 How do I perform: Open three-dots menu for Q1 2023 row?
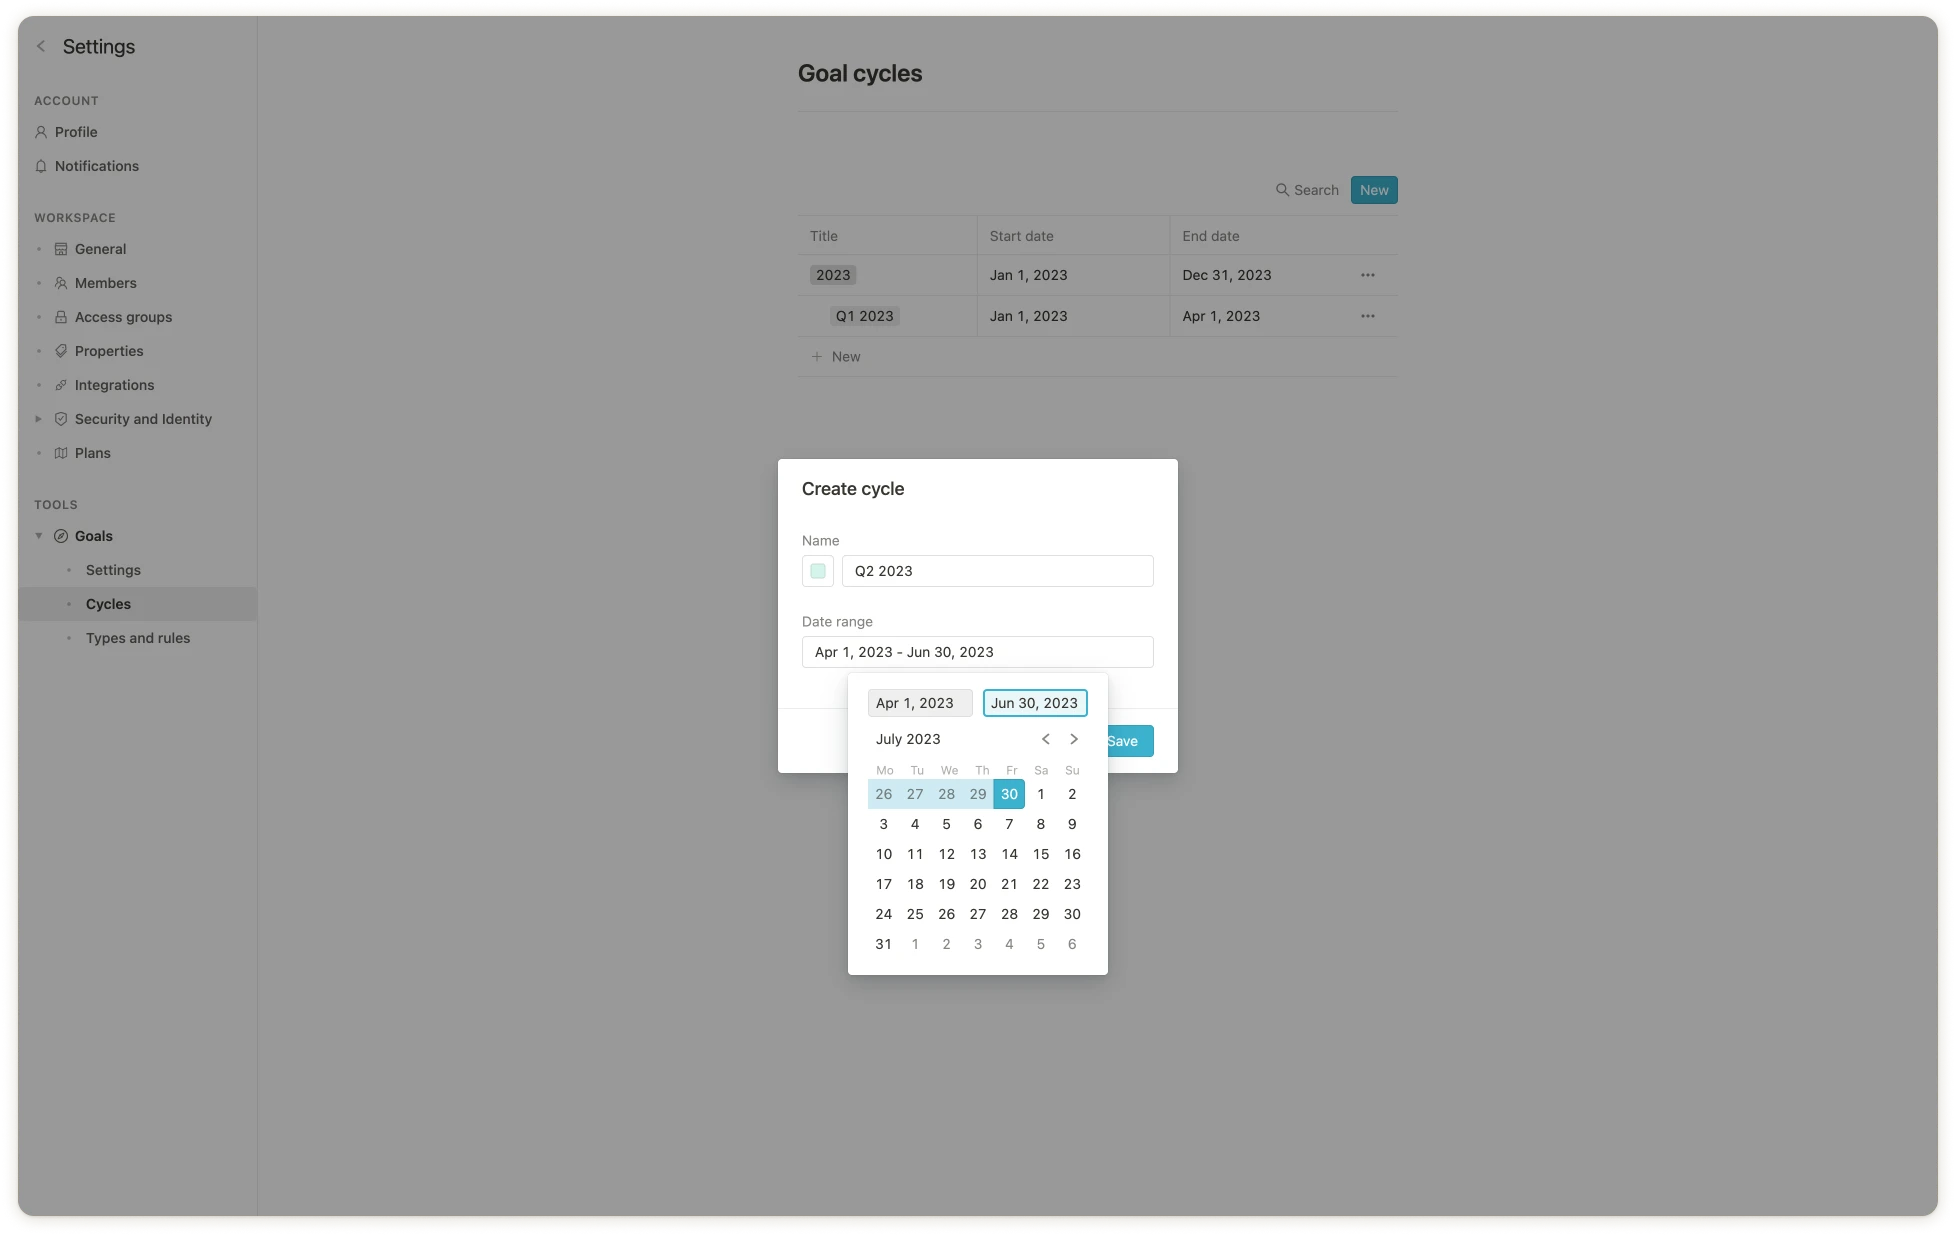1367,316
